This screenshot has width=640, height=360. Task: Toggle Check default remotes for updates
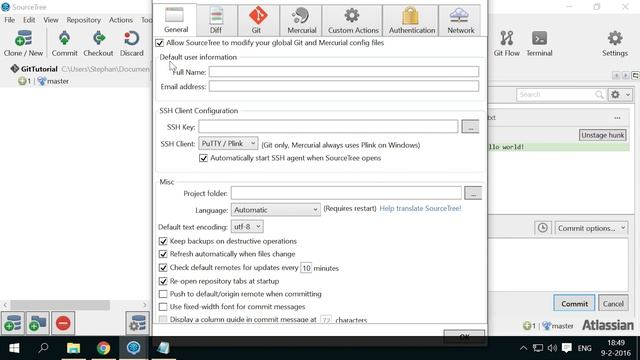click(163, 268)
